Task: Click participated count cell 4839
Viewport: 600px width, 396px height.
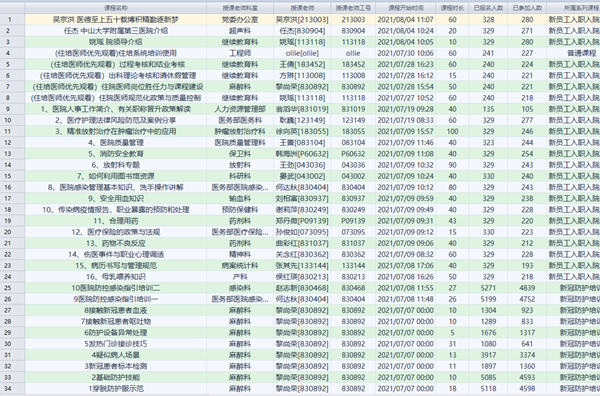Action: click(x=527, y=288)
